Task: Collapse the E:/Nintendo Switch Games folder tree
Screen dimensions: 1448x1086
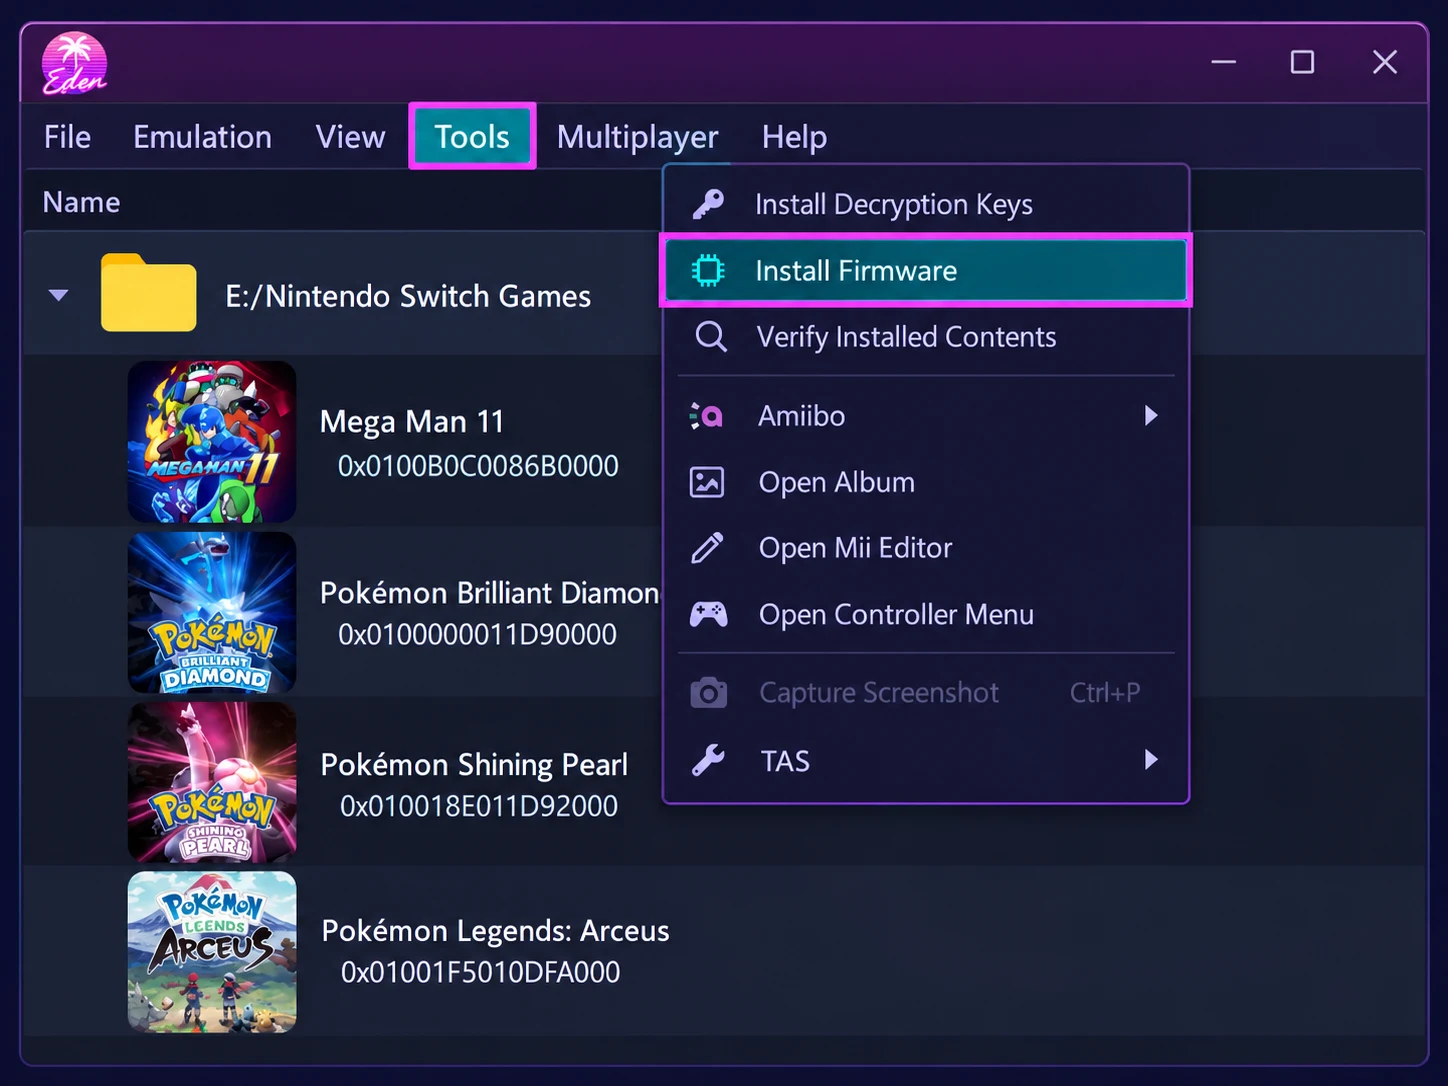Action: pyautogui.click(x=58, y=295)
